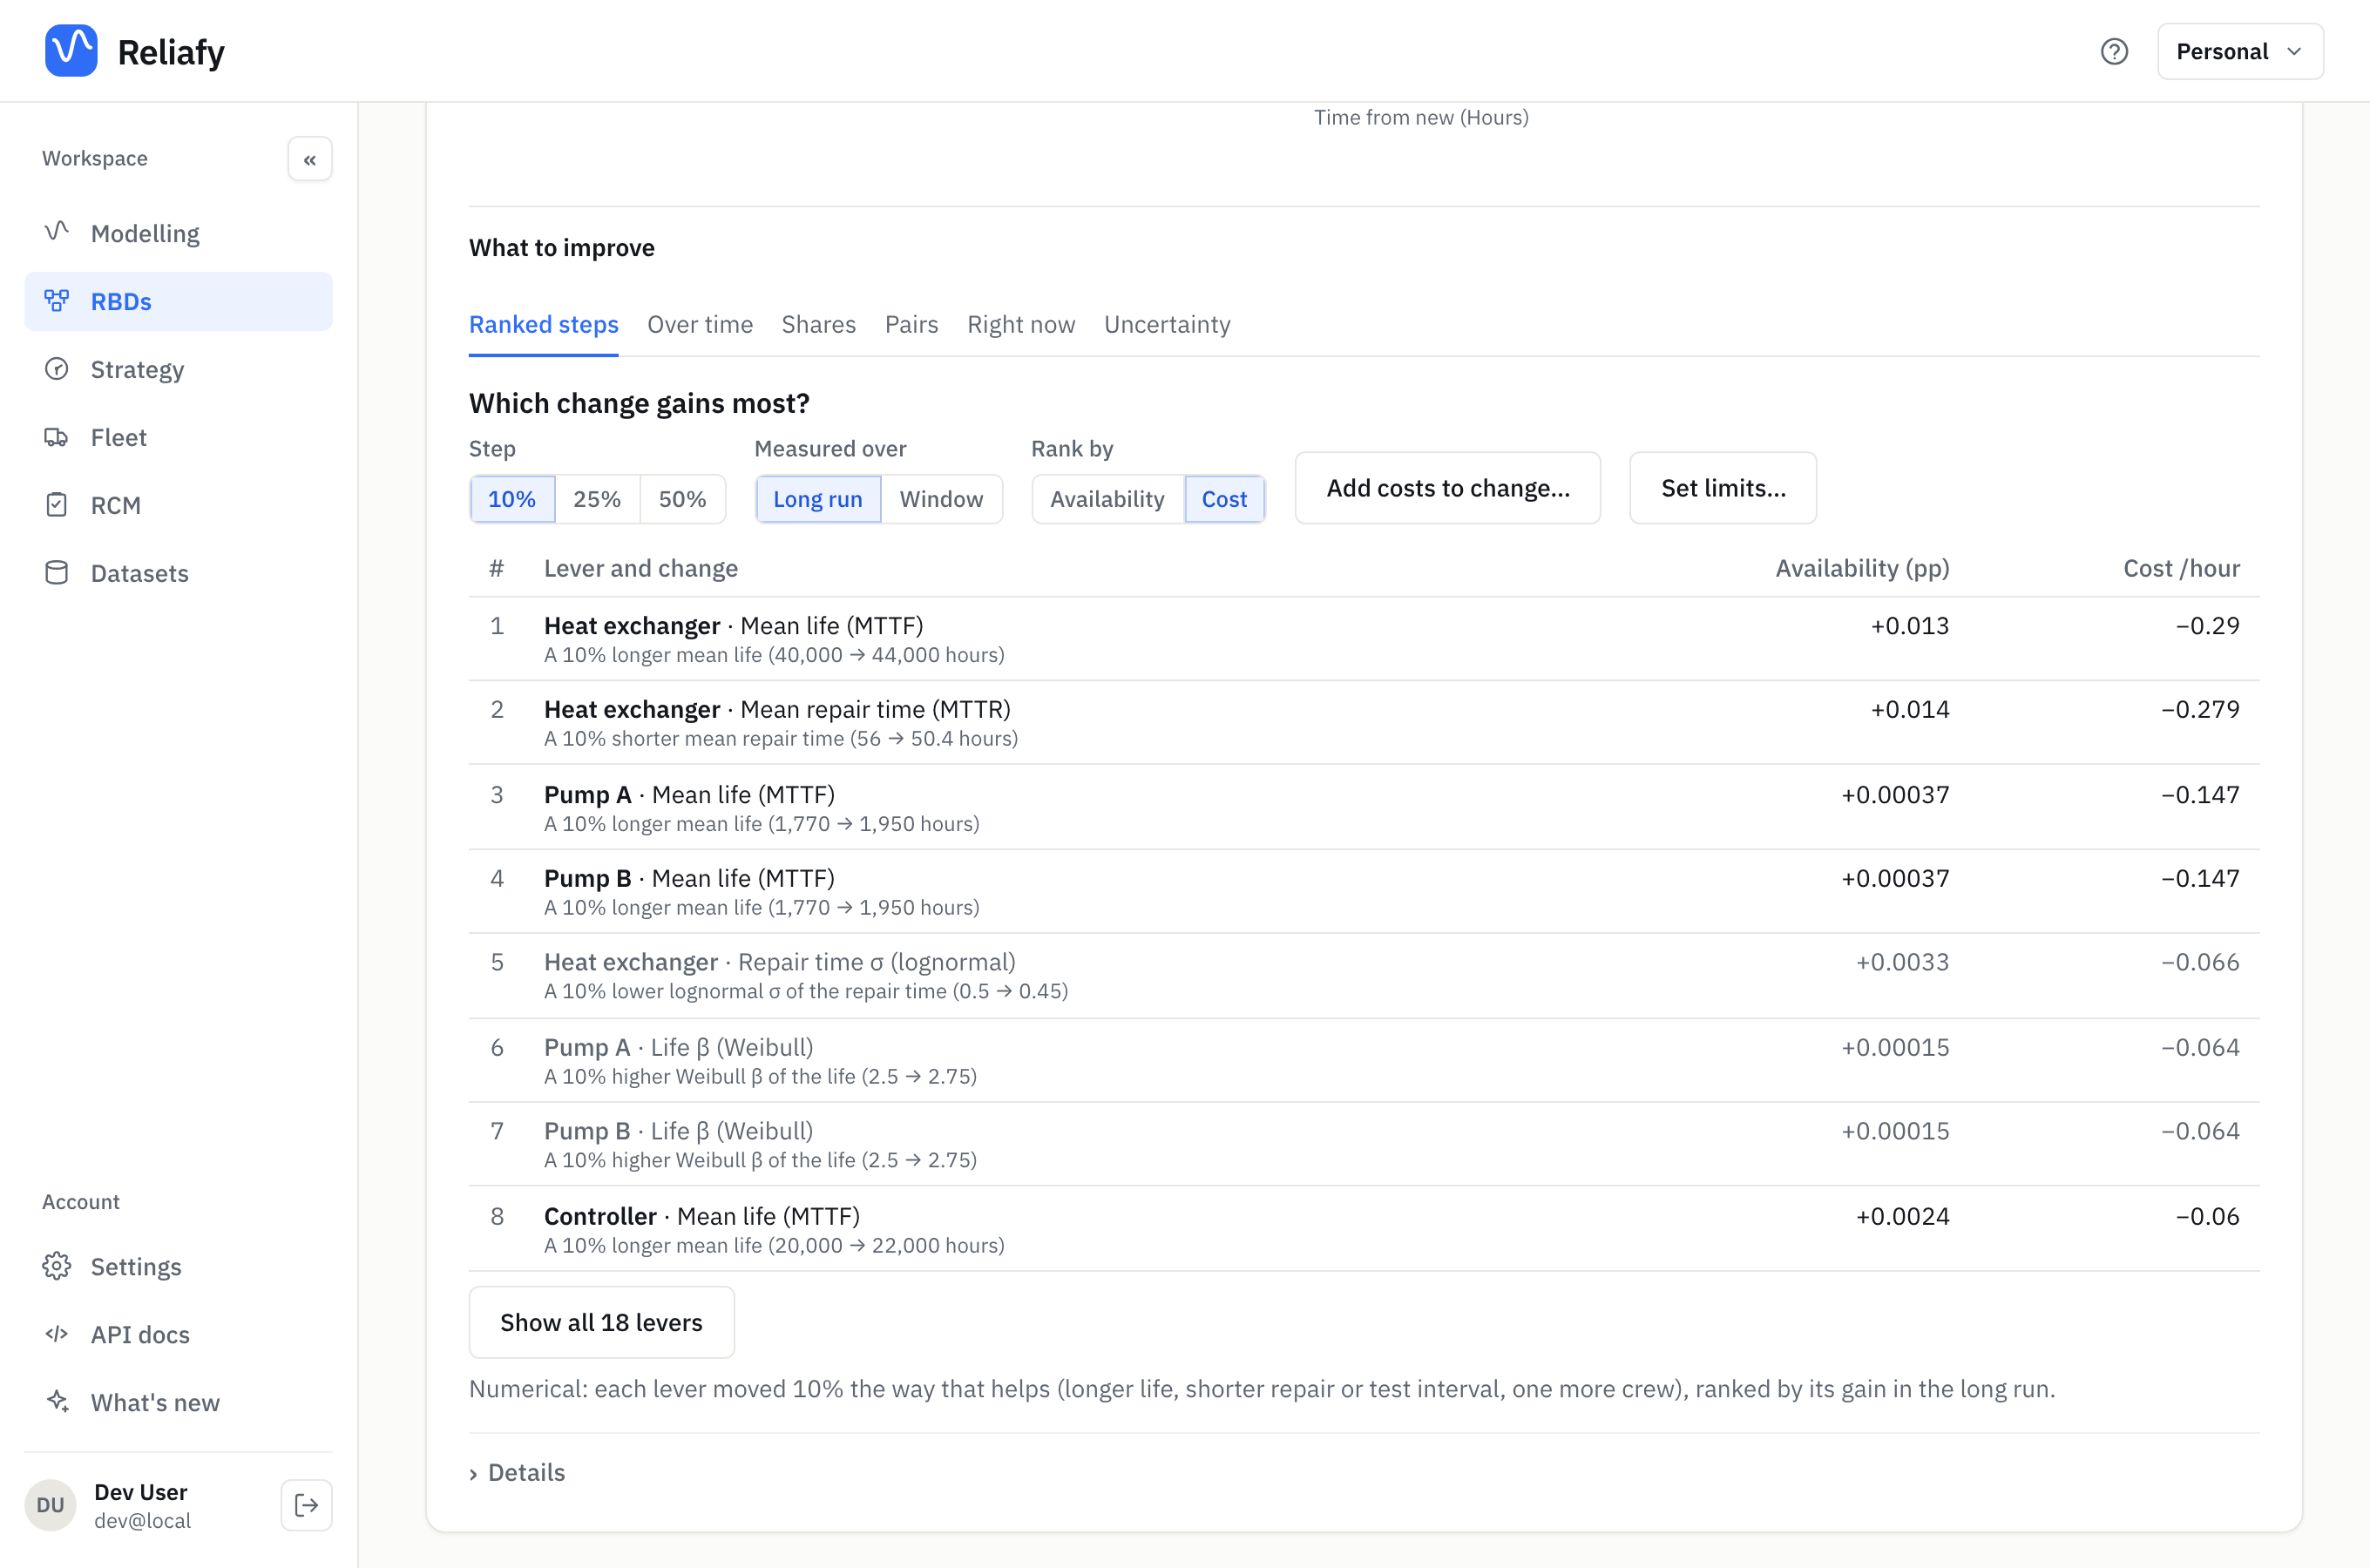Click the Fleet truck icon
The image size is (2370, 1568).
click(x=57, y=436)
